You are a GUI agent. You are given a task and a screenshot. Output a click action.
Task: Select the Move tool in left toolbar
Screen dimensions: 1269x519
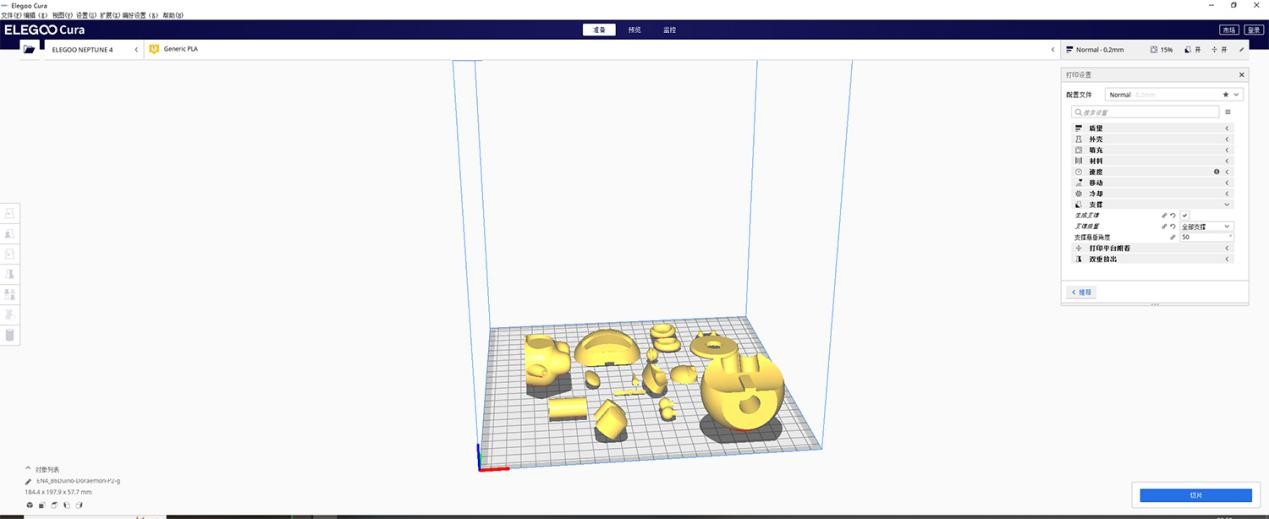10,213
